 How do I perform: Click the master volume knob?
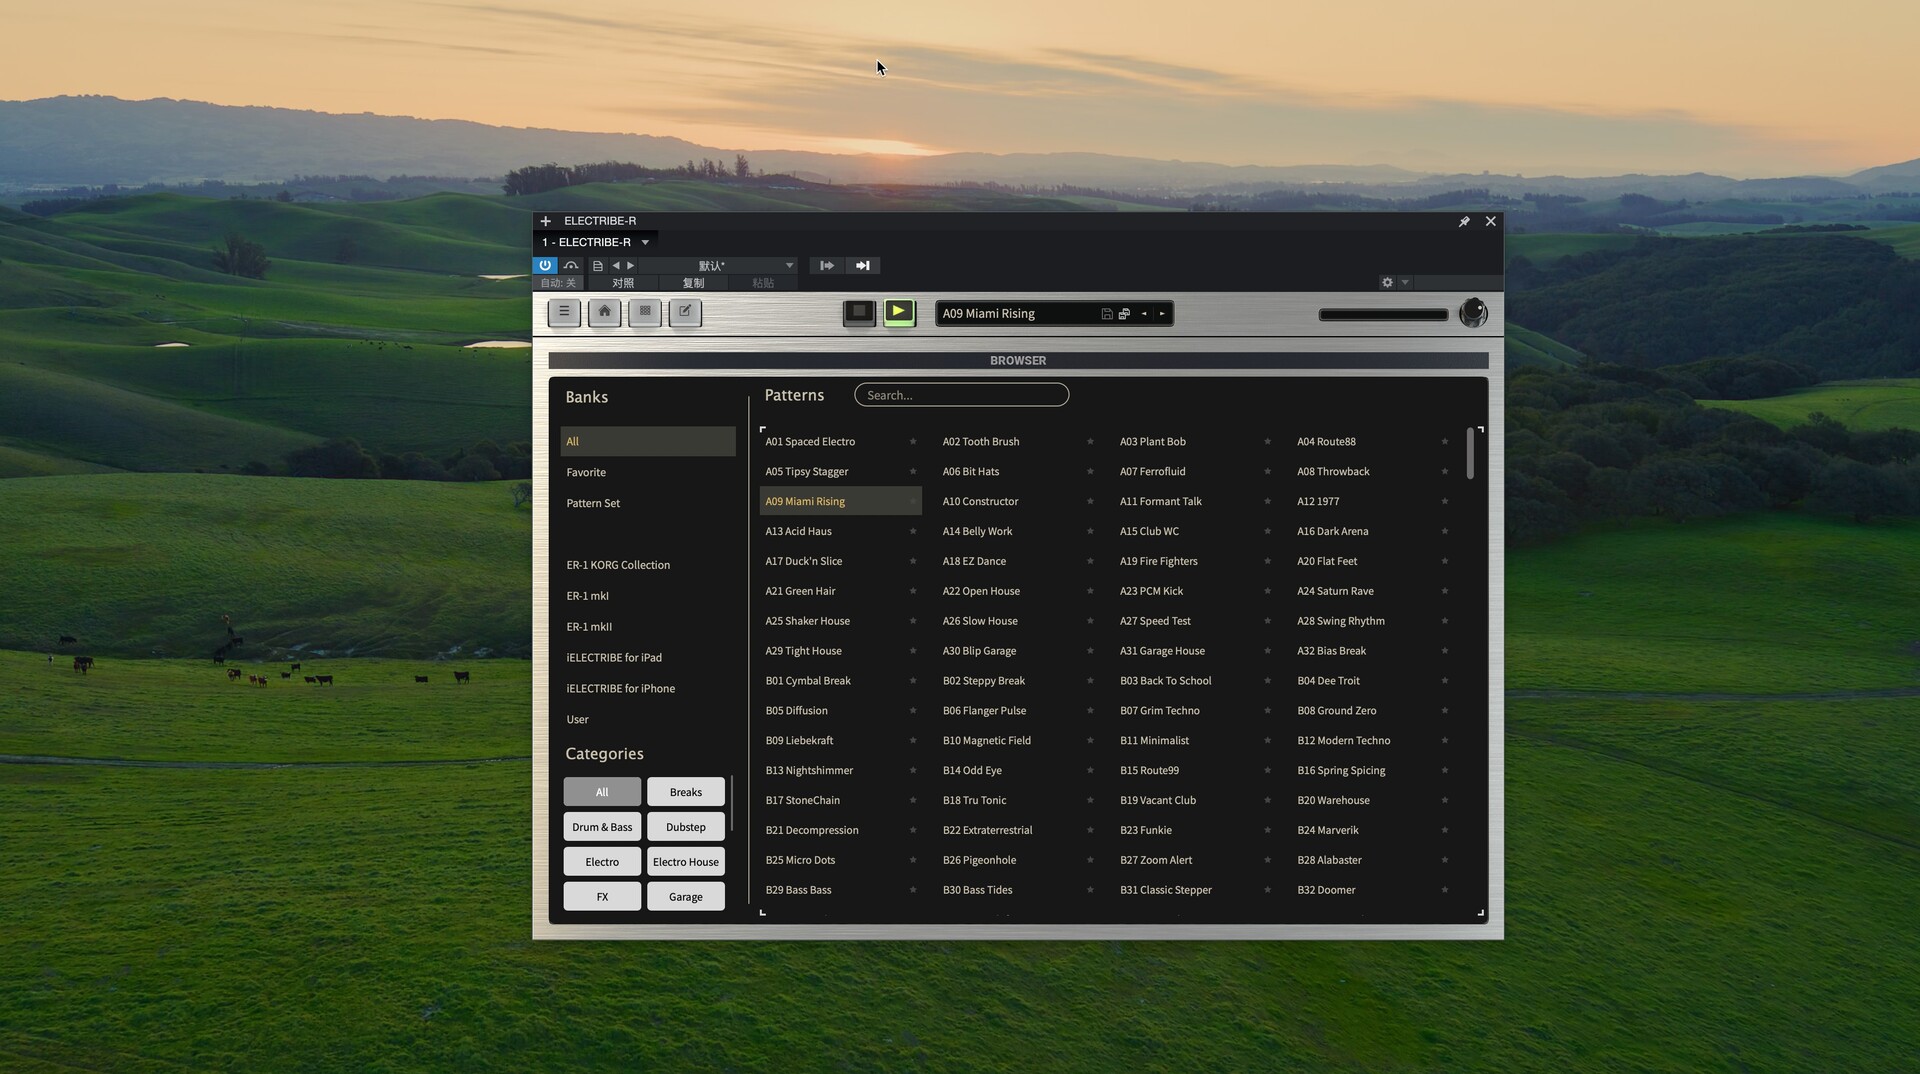[1473, 313]
